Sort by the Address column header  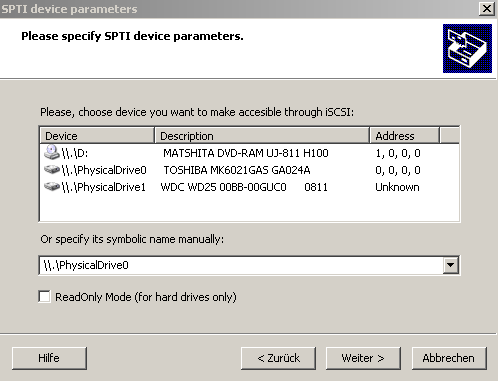tap(405, 136)
